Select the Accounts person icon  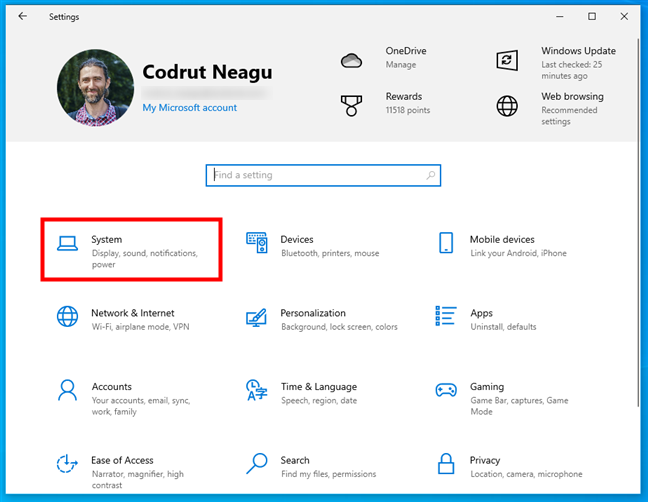pyautogui.click(x=67, y=390)
